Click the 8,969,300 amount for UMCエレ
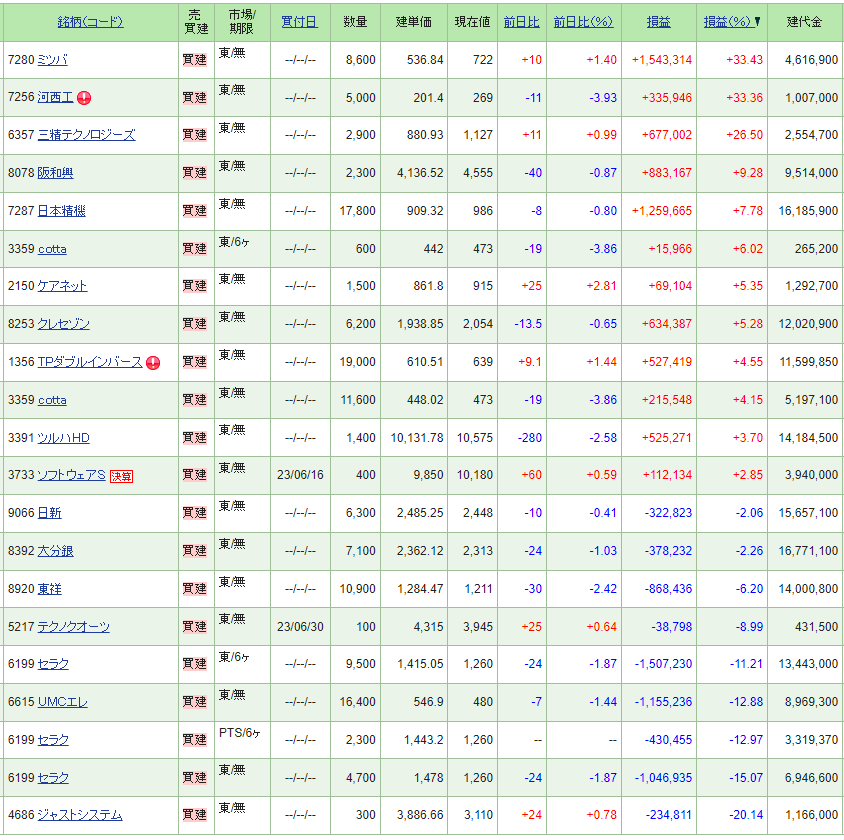This screenshot has width=844, height=840. (811, 703)
